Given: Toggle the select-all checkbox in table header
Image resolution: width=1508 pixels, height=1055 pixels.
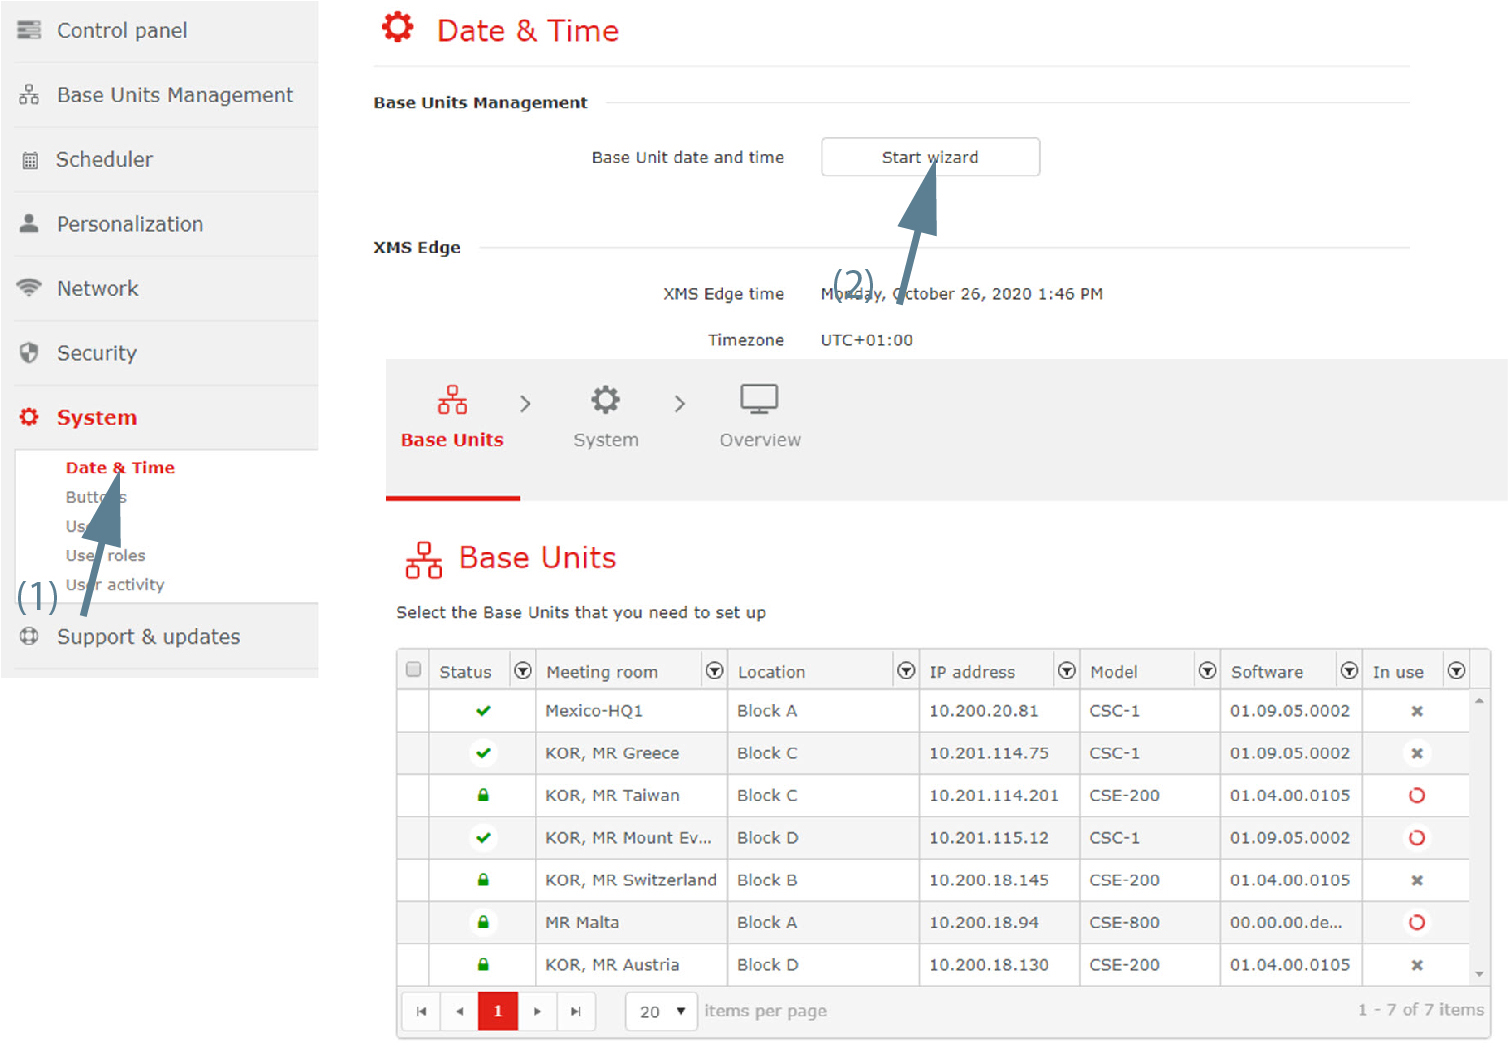Looking at the screenshot, I should click(x=413, y=670).
